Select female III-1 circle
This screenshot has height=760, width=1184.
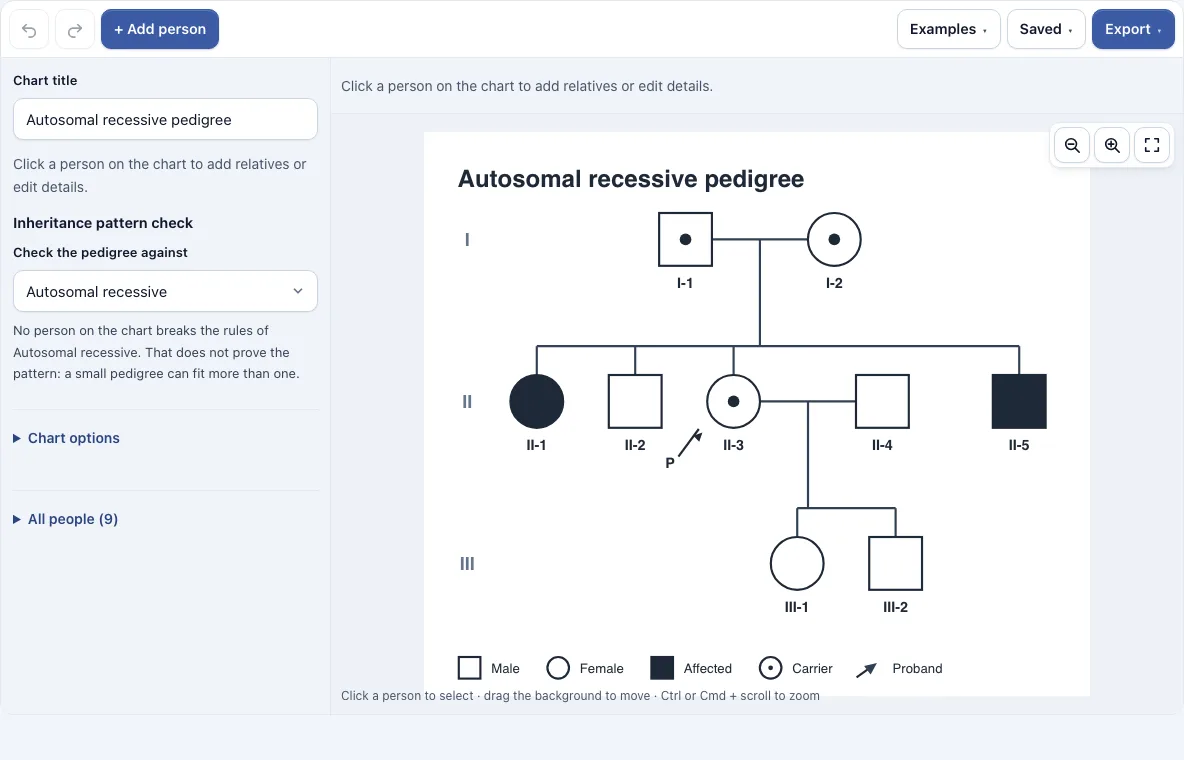[x=797, y=564]
